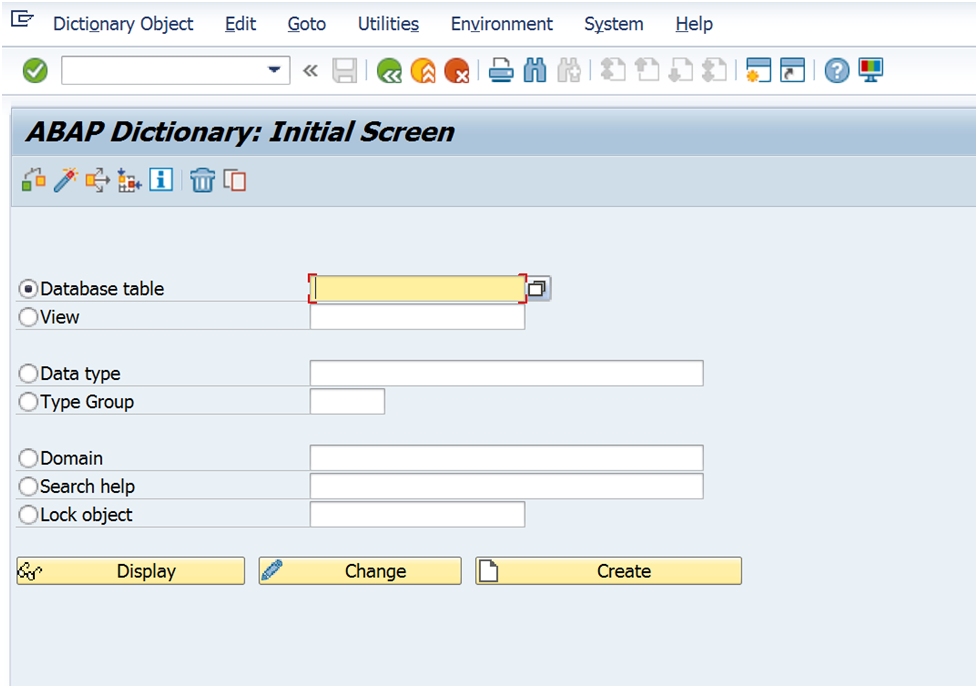Open the command field dropdown arrow
This screenshot has width=978, height=688.
click(274, 70)
